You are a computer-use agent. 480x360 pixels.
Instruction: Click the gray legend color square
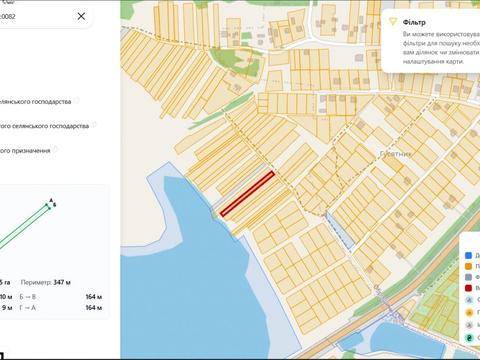(x=469, y=277)
